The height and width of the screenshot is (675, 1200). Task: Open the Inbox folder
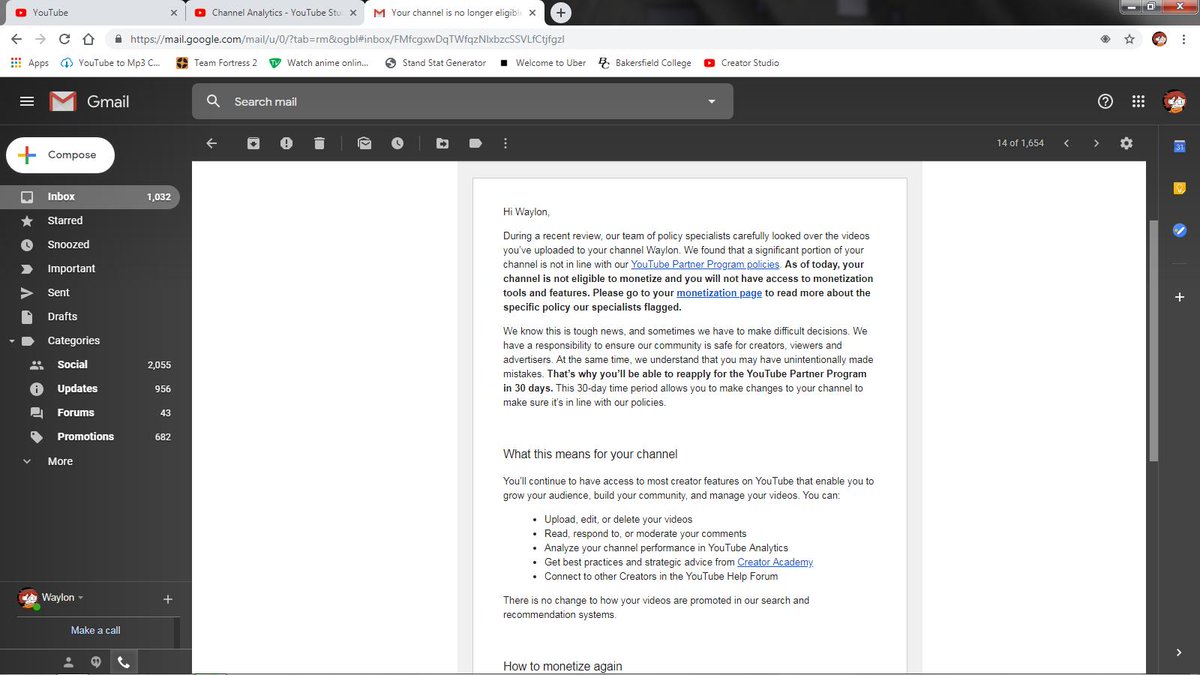(x=90, y=197)
